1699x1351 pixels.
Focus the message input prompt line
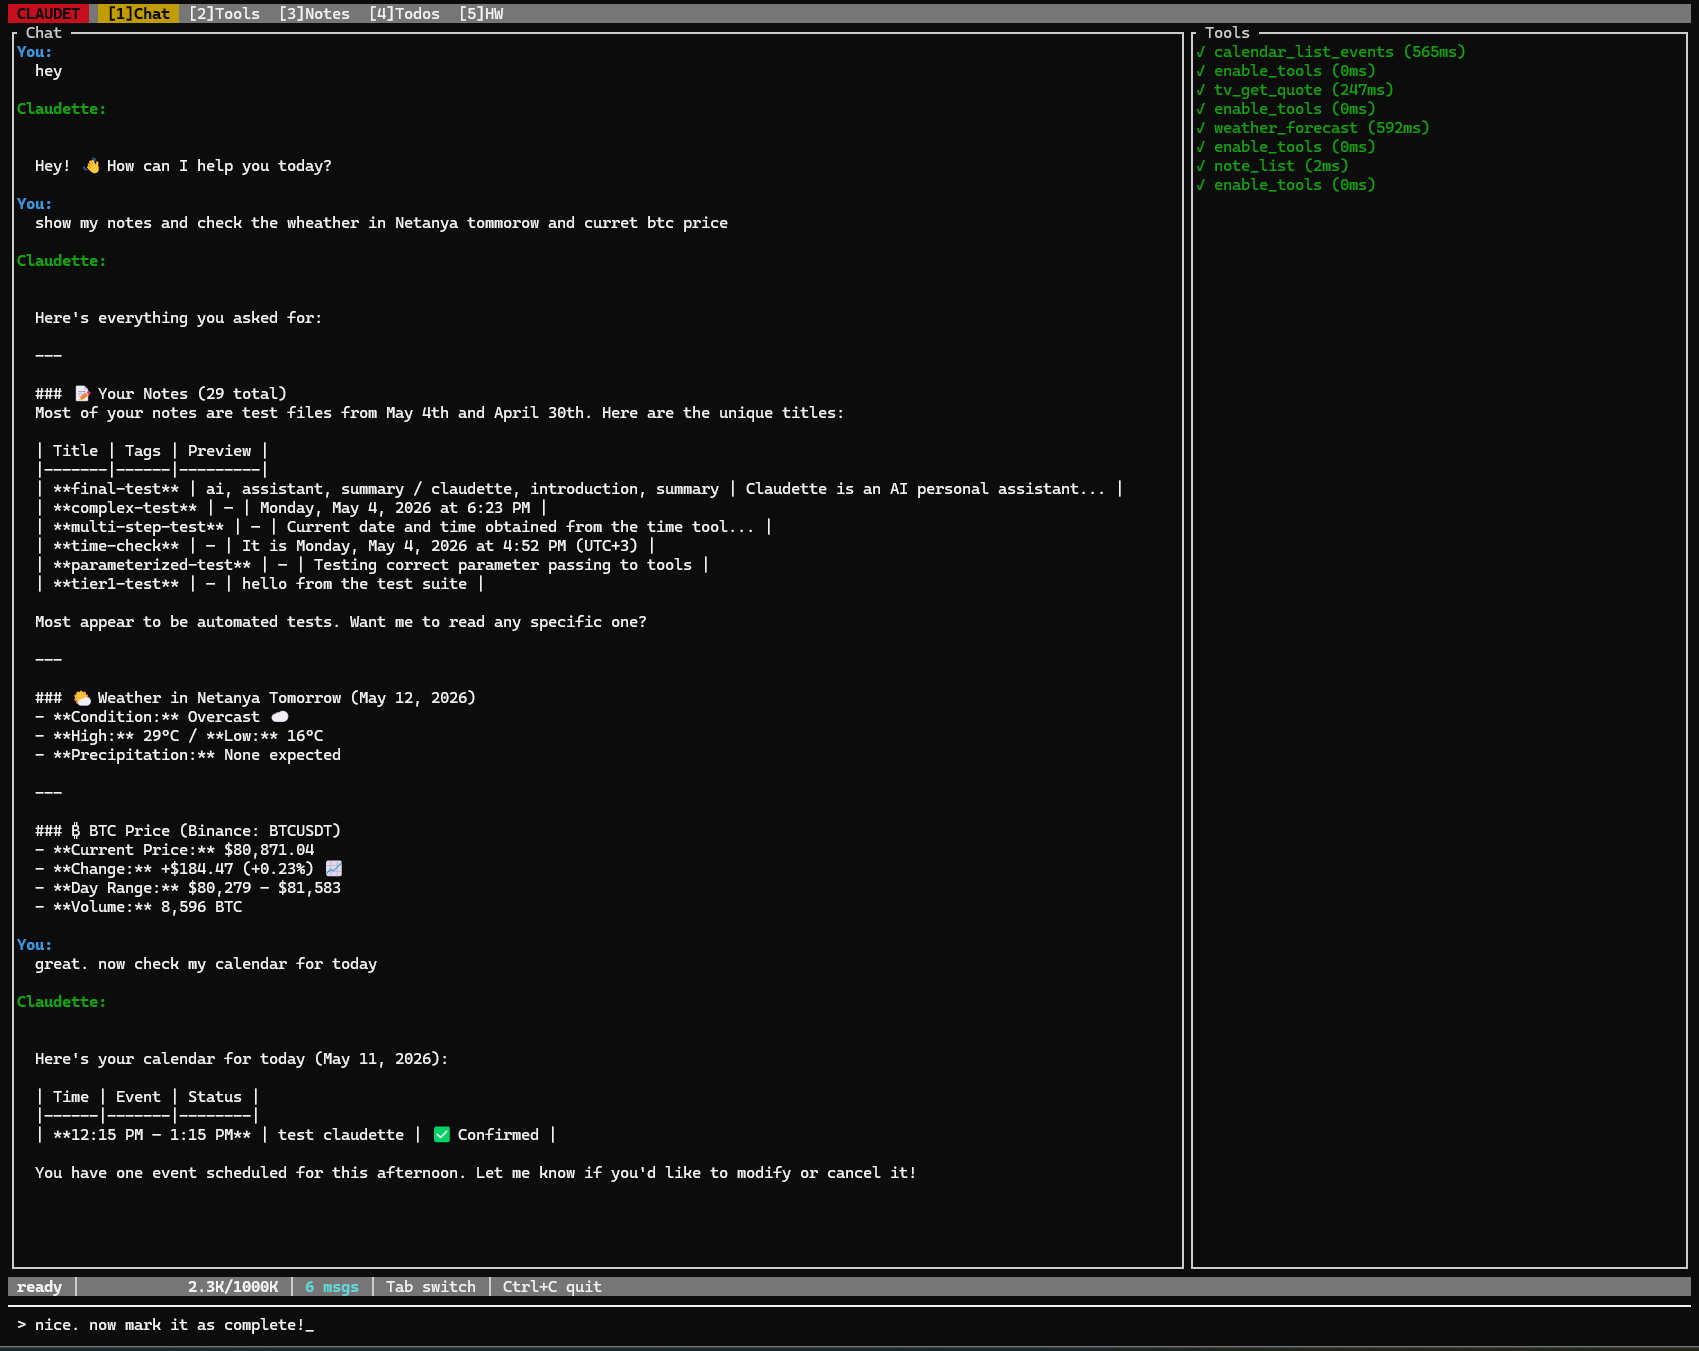(849, 1325)
